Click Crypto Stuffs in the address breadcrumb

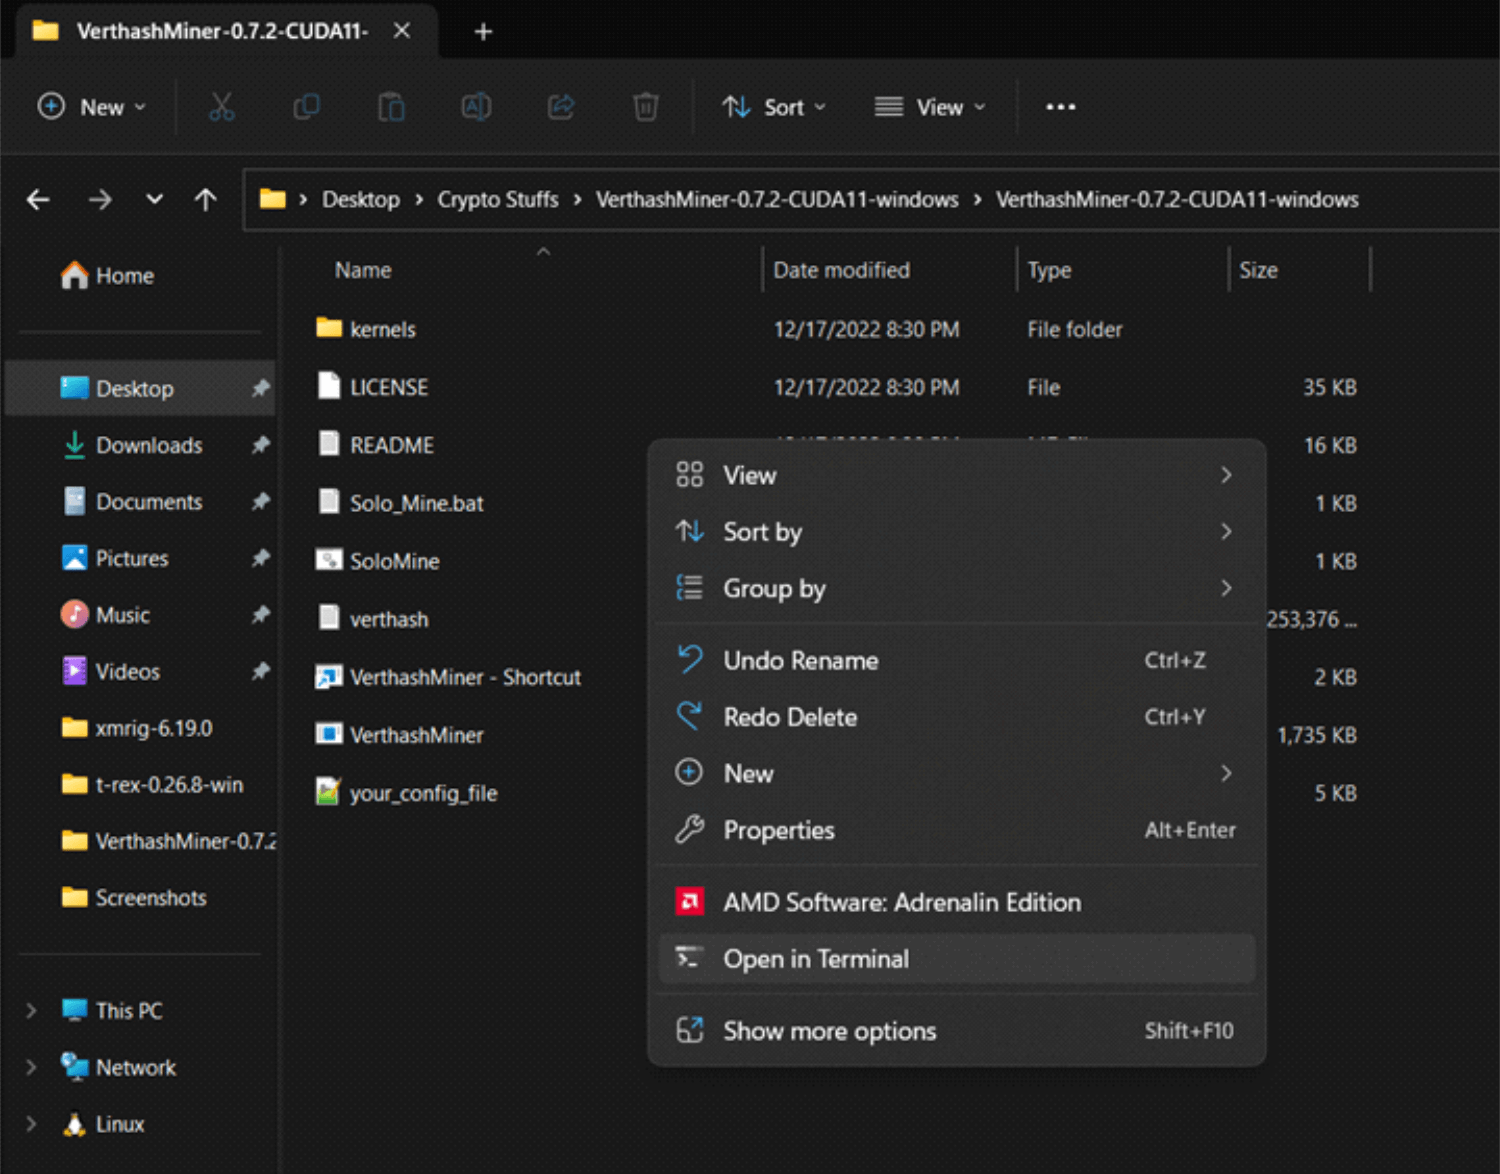(498, 200)
